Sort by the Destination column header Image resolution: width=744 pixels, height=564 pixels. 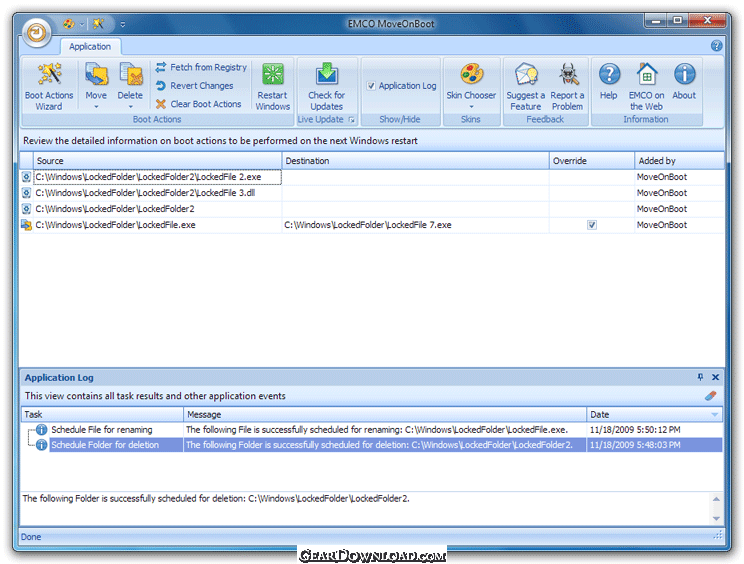click(415, 161)
